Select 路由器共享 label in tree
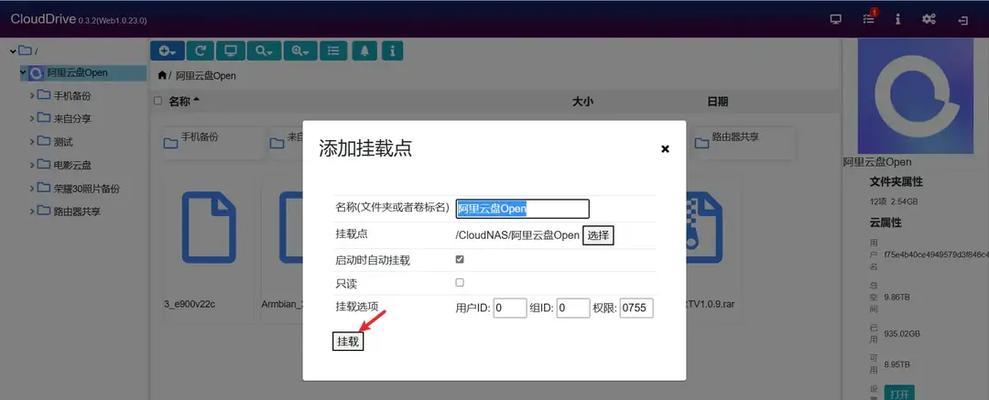 coord(76,211)
